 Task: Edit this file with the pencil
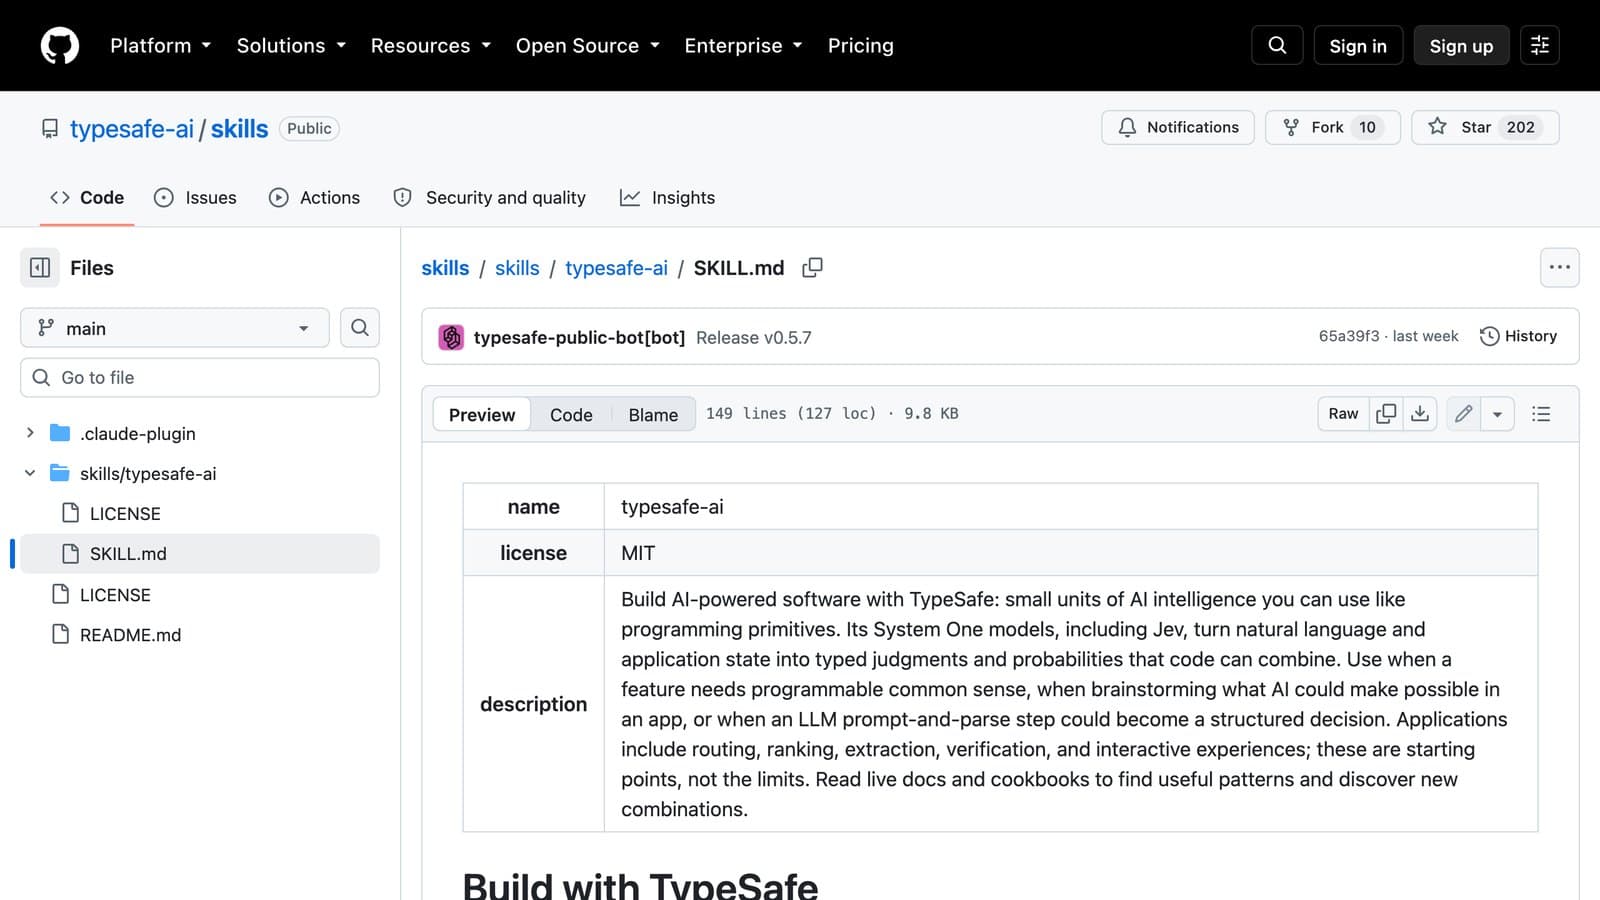pos(1463,414)
